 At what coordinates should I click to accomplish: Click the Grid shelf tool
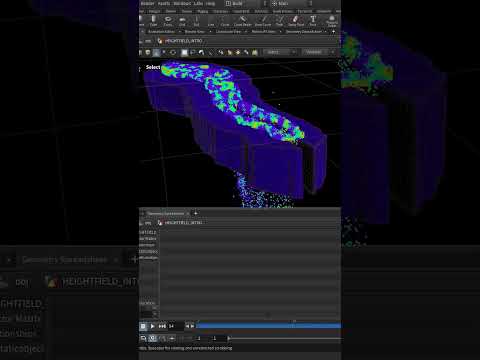182,21
